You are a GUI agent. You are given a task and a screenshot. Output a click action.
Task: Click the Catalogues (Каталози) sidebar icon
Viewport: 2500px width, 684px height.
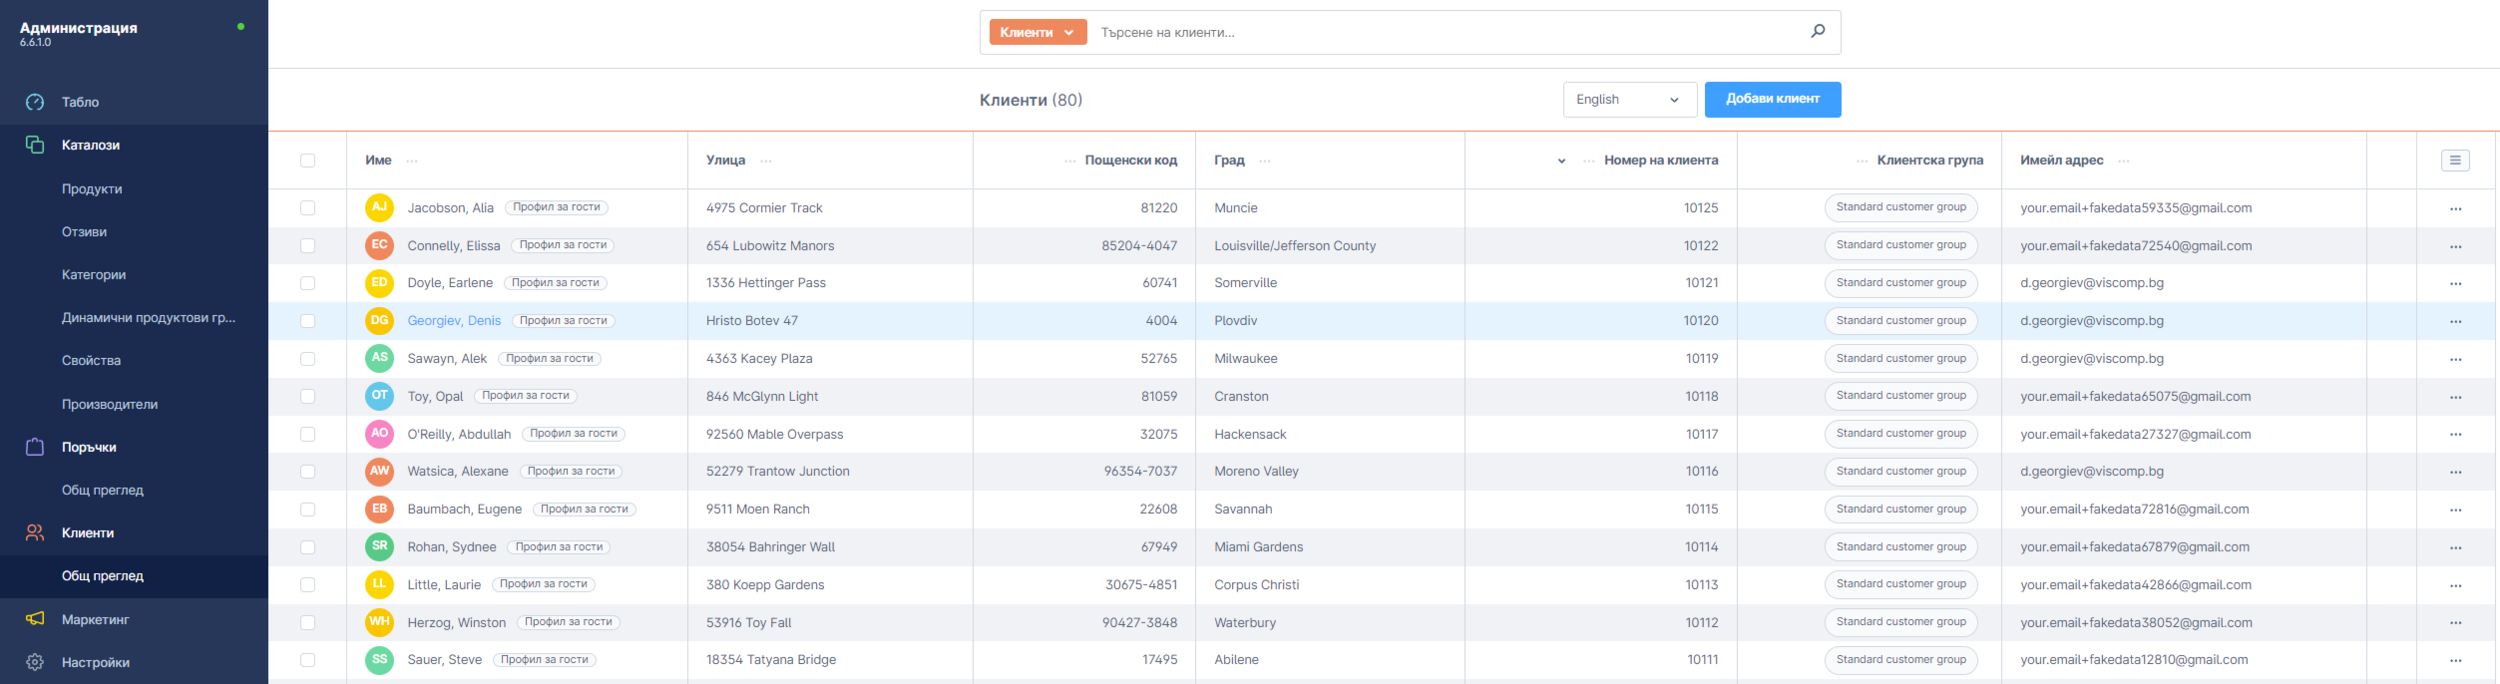pyautogui.click(x=35, y=145)
